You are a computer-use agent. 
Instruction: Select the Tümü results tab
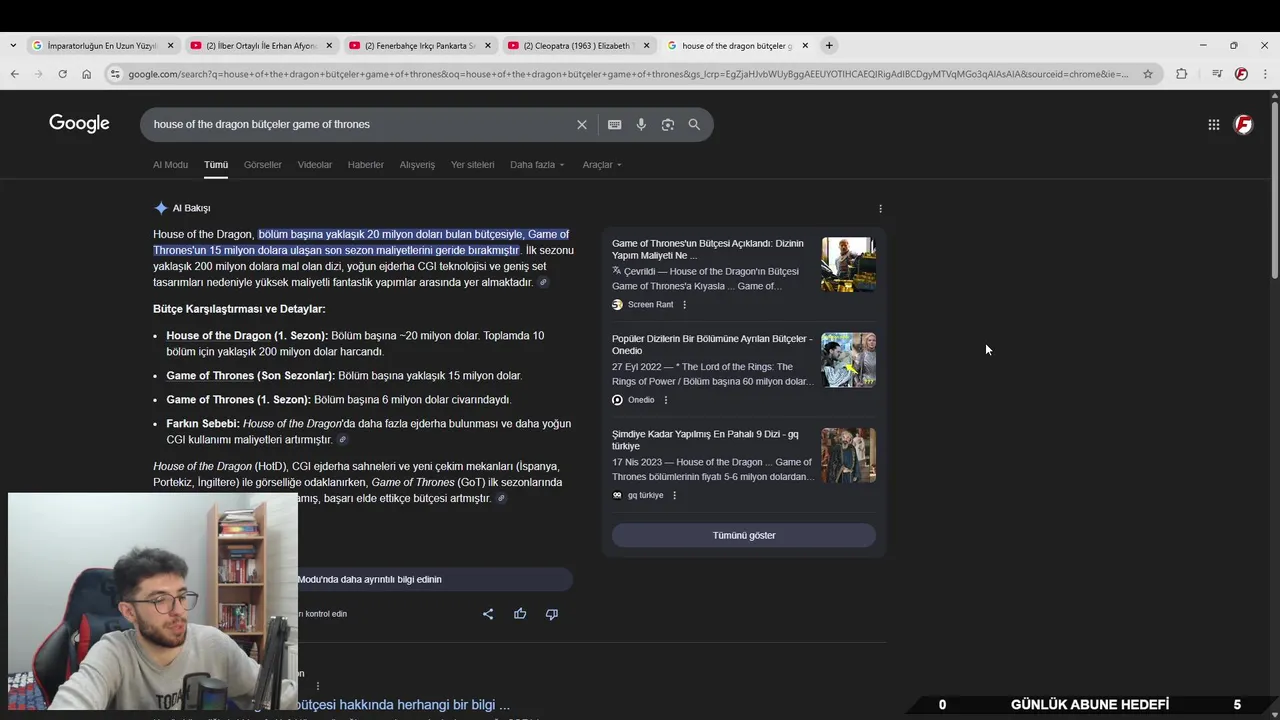point(216,165)
